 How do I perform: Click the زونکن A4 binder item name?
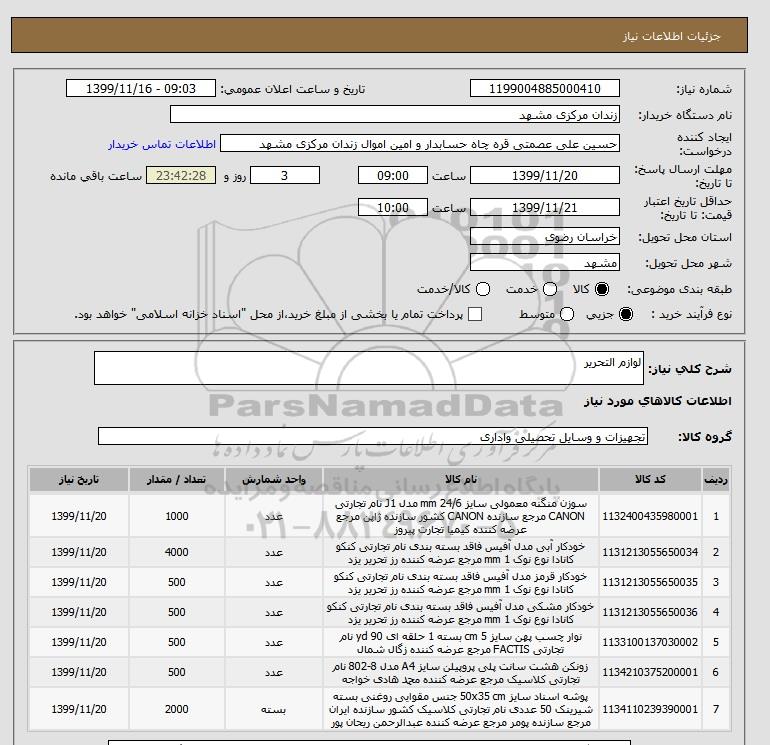[x=461, y=672]
